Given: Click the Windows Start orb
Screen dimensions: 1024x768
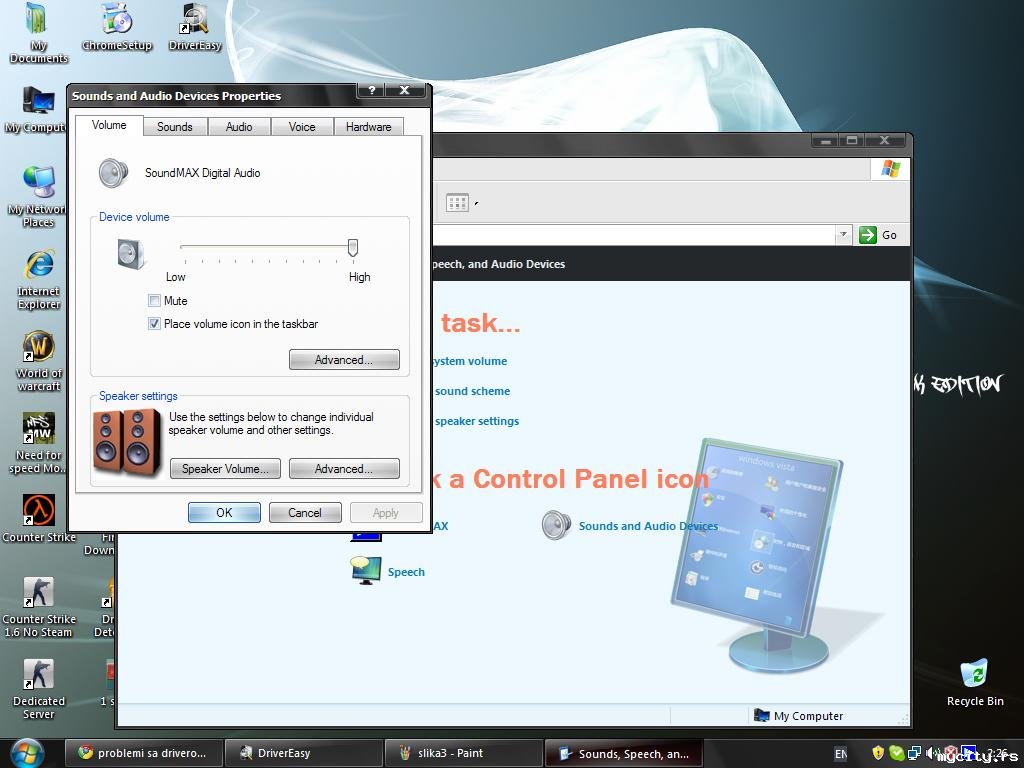Looking at the screenshot, I should pos(27,753).
